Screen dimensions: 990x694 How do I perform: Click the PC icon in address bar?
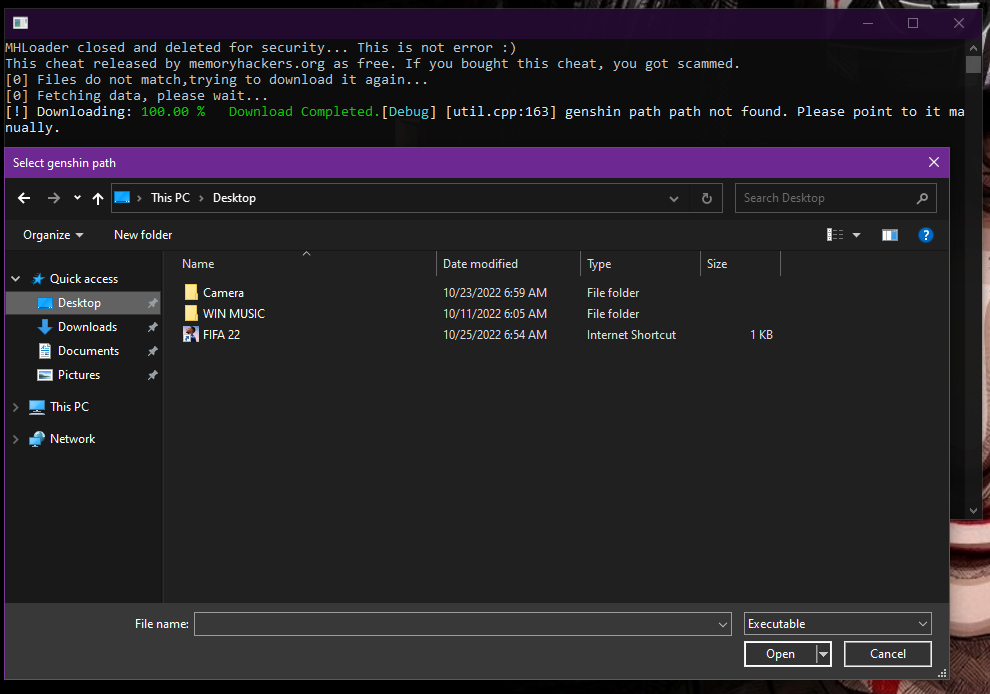click(122, 198)
